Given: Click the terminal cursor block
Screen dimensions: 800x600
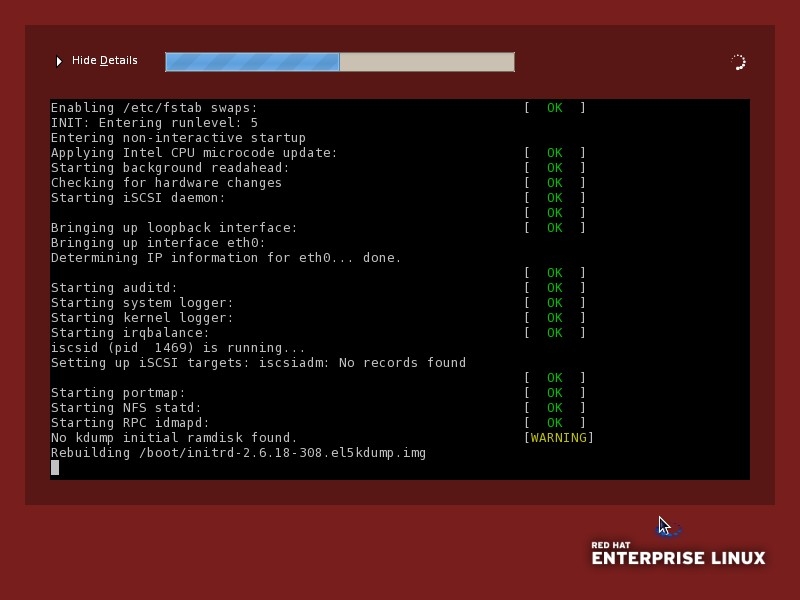Looking at the screenshot, I should (55, 468).
